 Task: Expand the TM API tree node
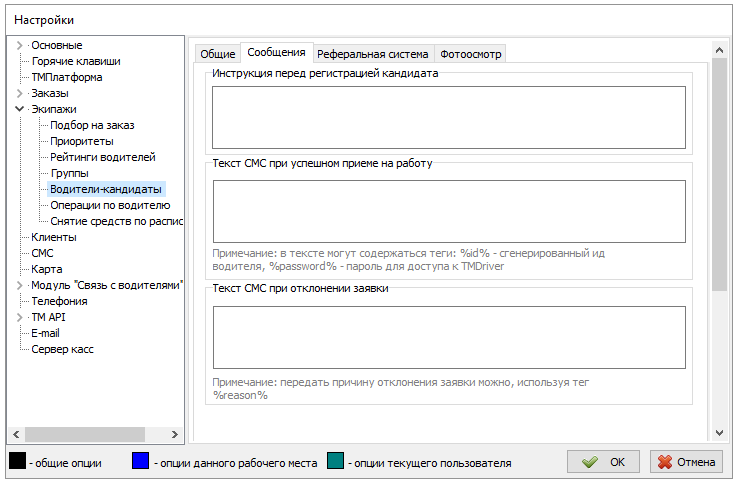20,317
